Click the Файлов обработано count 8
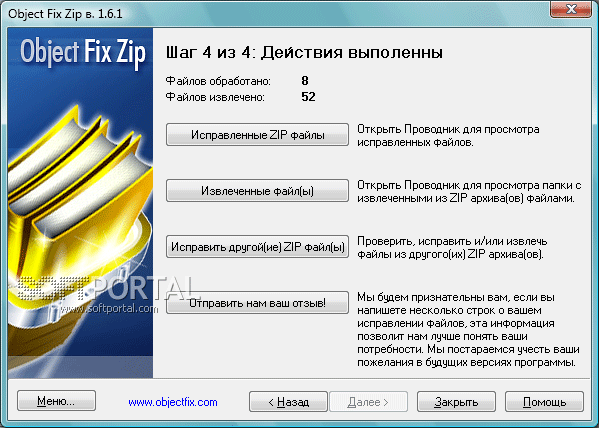The image size is (599, 428). (x=304, y=81)
